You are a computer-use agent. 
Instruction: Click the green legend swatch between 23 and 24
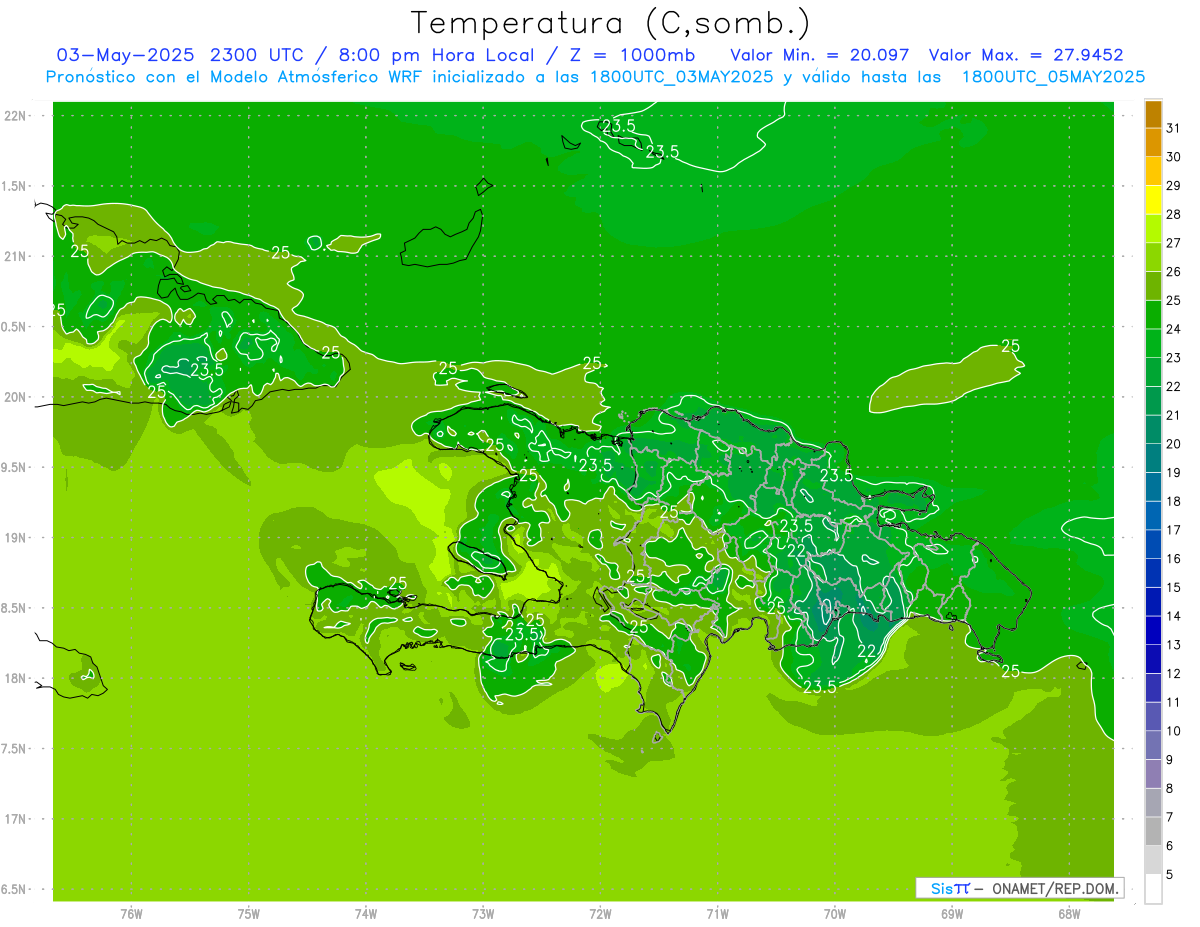[1153, 344]
